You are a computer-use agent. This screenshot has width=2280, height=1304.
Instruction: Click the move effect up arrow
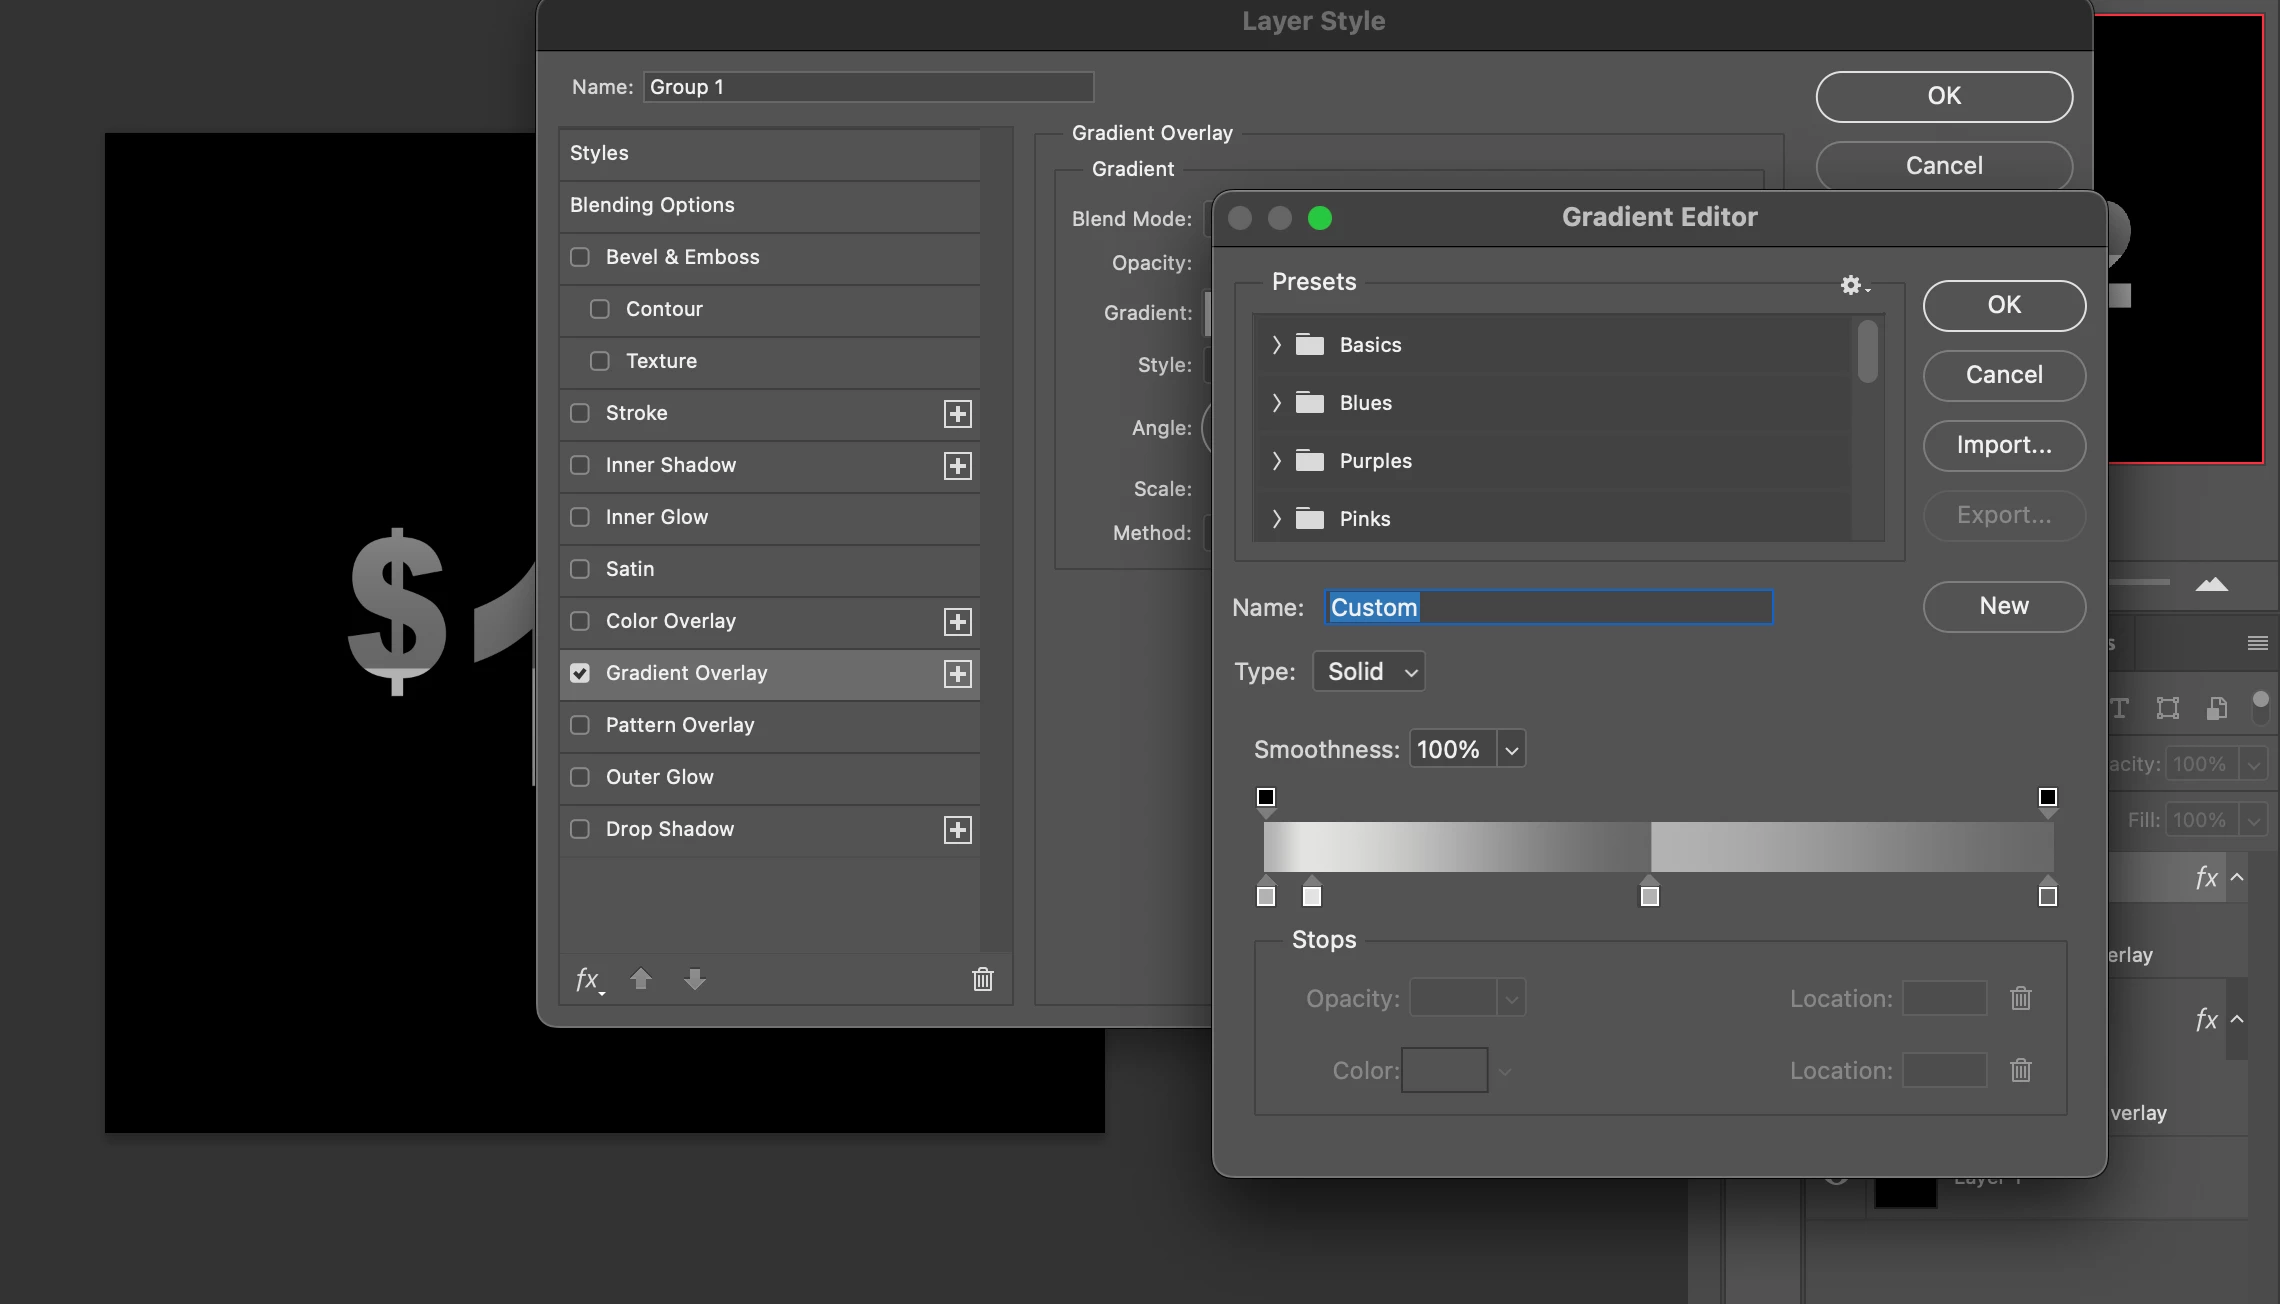pyautogui.click(x=641, y=979)
